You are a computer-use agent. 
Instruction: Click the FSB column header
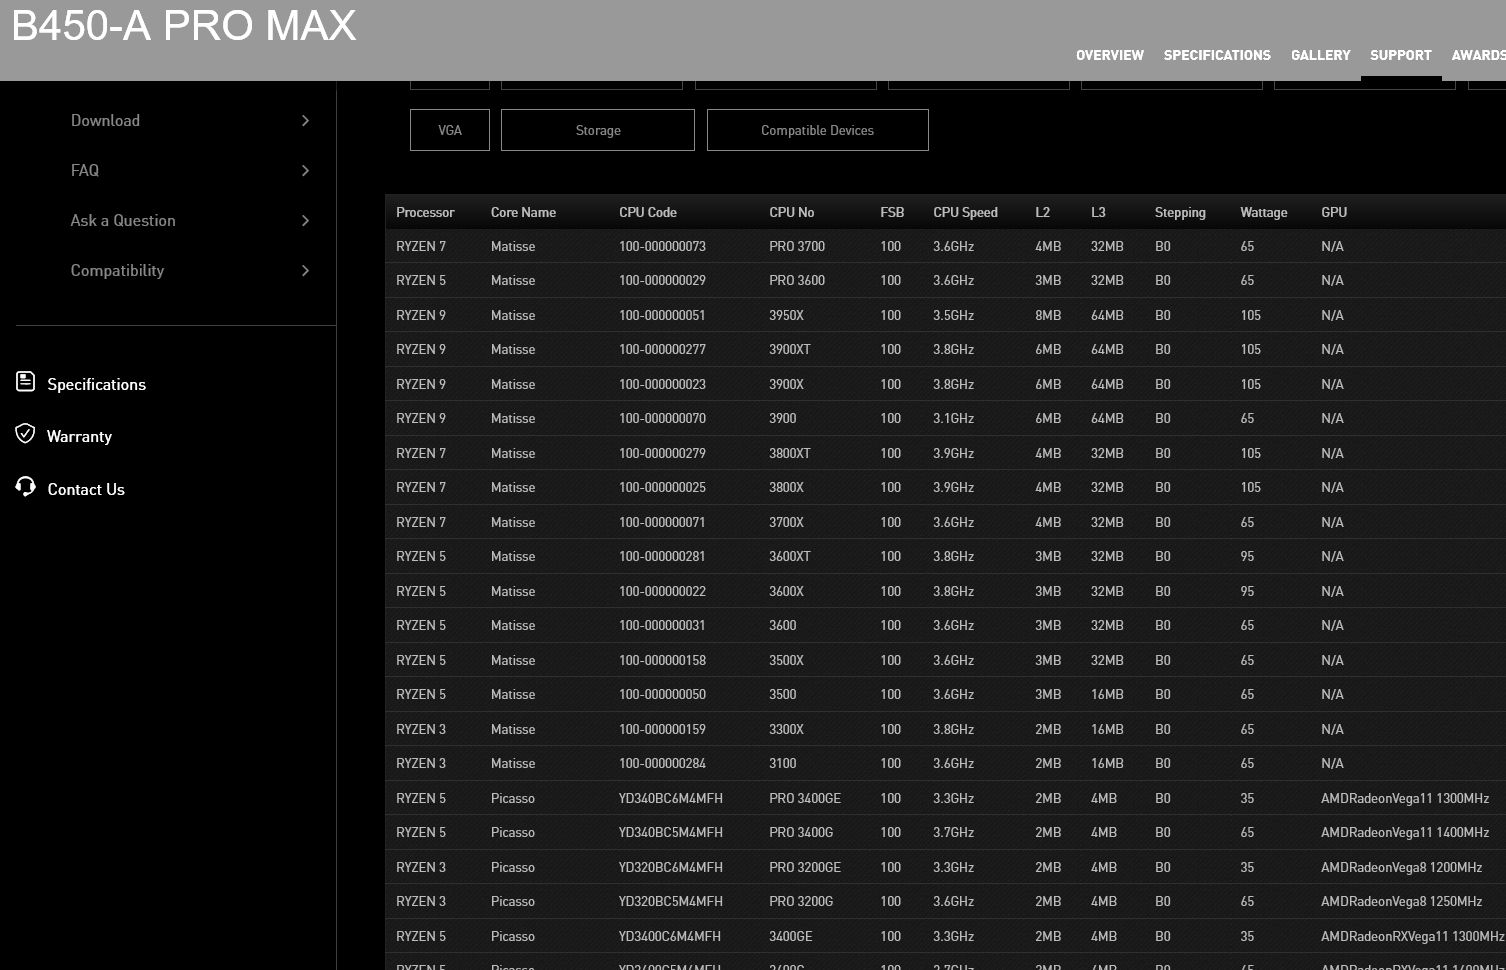[x=892, y=212]
